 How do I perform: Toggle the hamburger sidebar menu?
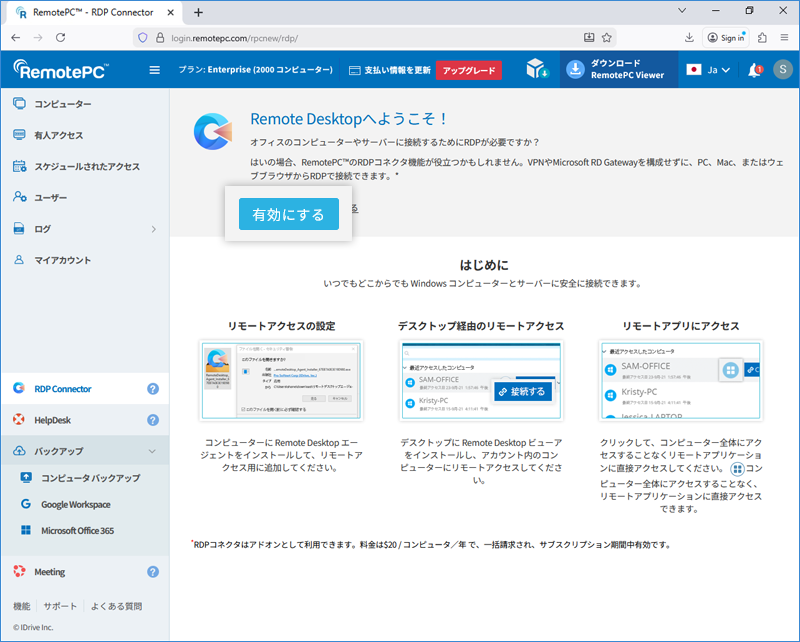(155, 70)
